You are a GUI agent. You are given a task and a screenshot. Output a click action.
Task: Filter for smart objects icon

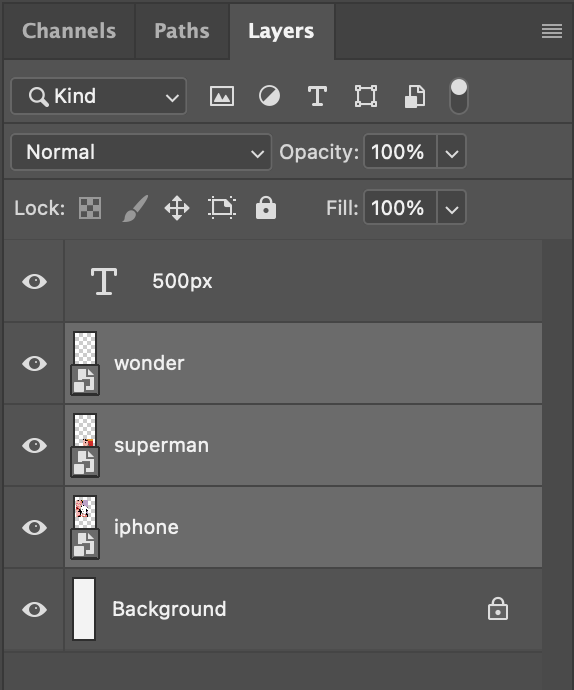(415, 96)
